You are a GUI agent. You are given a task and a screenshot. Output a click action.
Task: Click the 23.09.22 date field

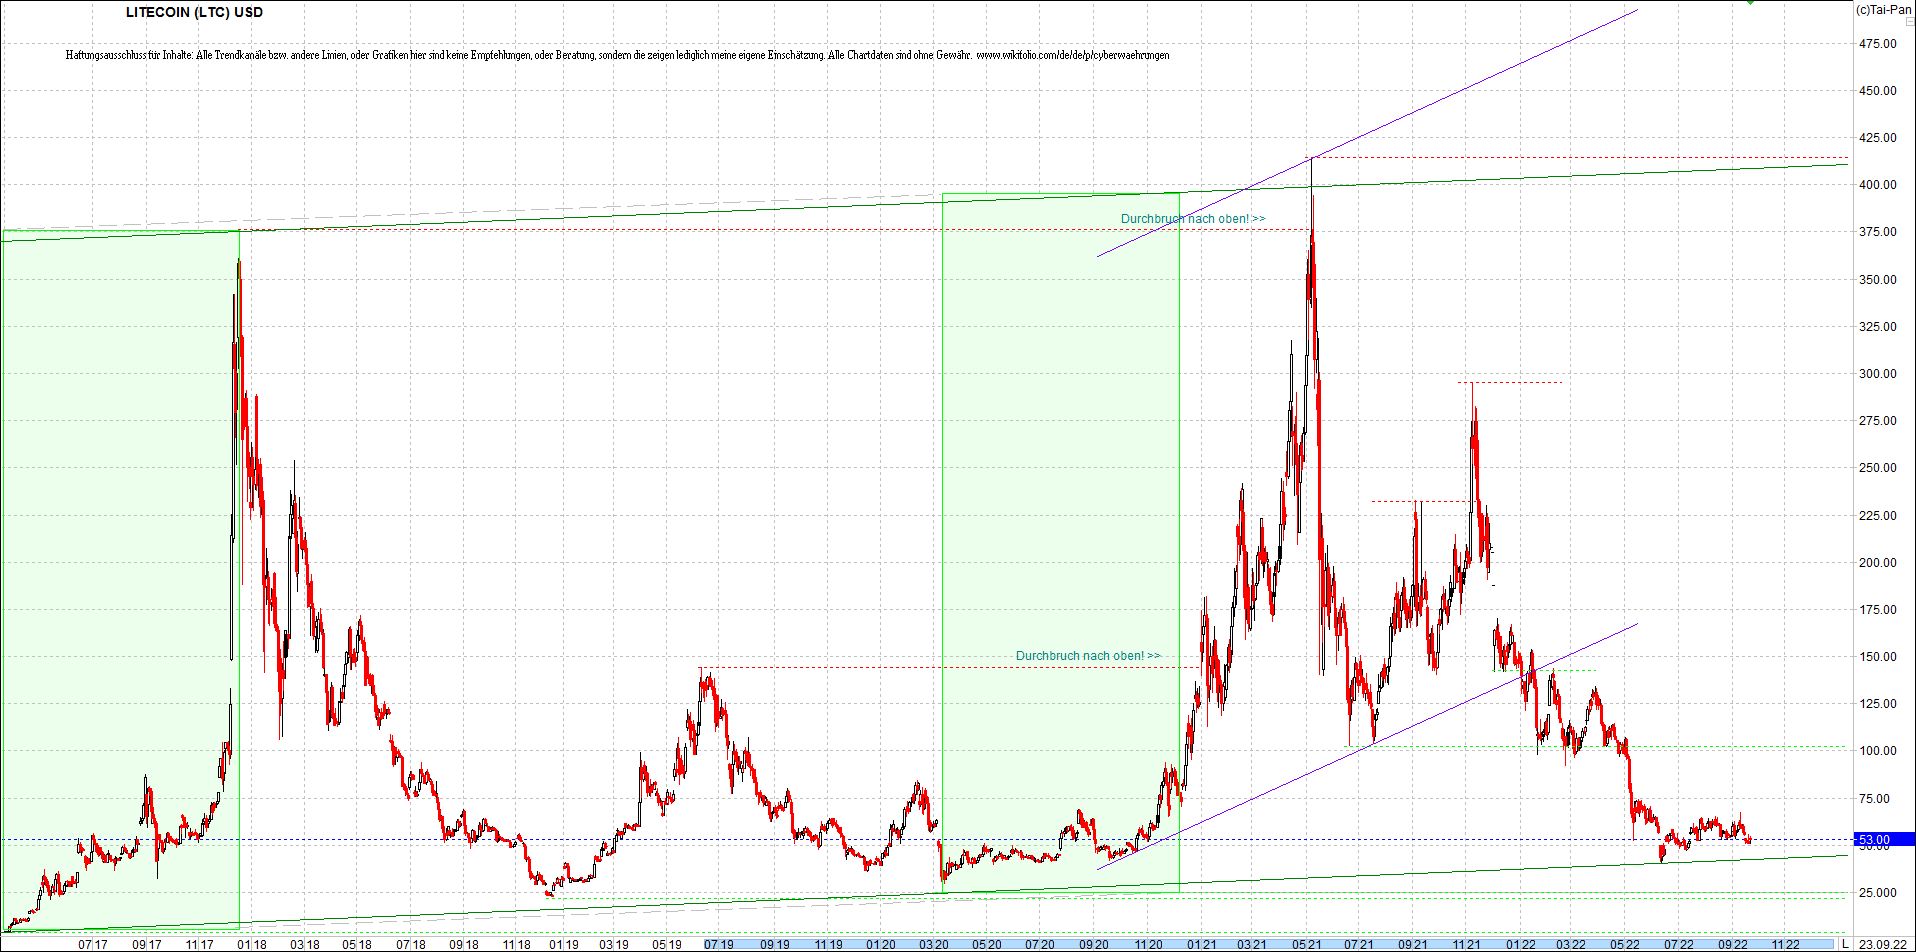[x=1882, y=944]
